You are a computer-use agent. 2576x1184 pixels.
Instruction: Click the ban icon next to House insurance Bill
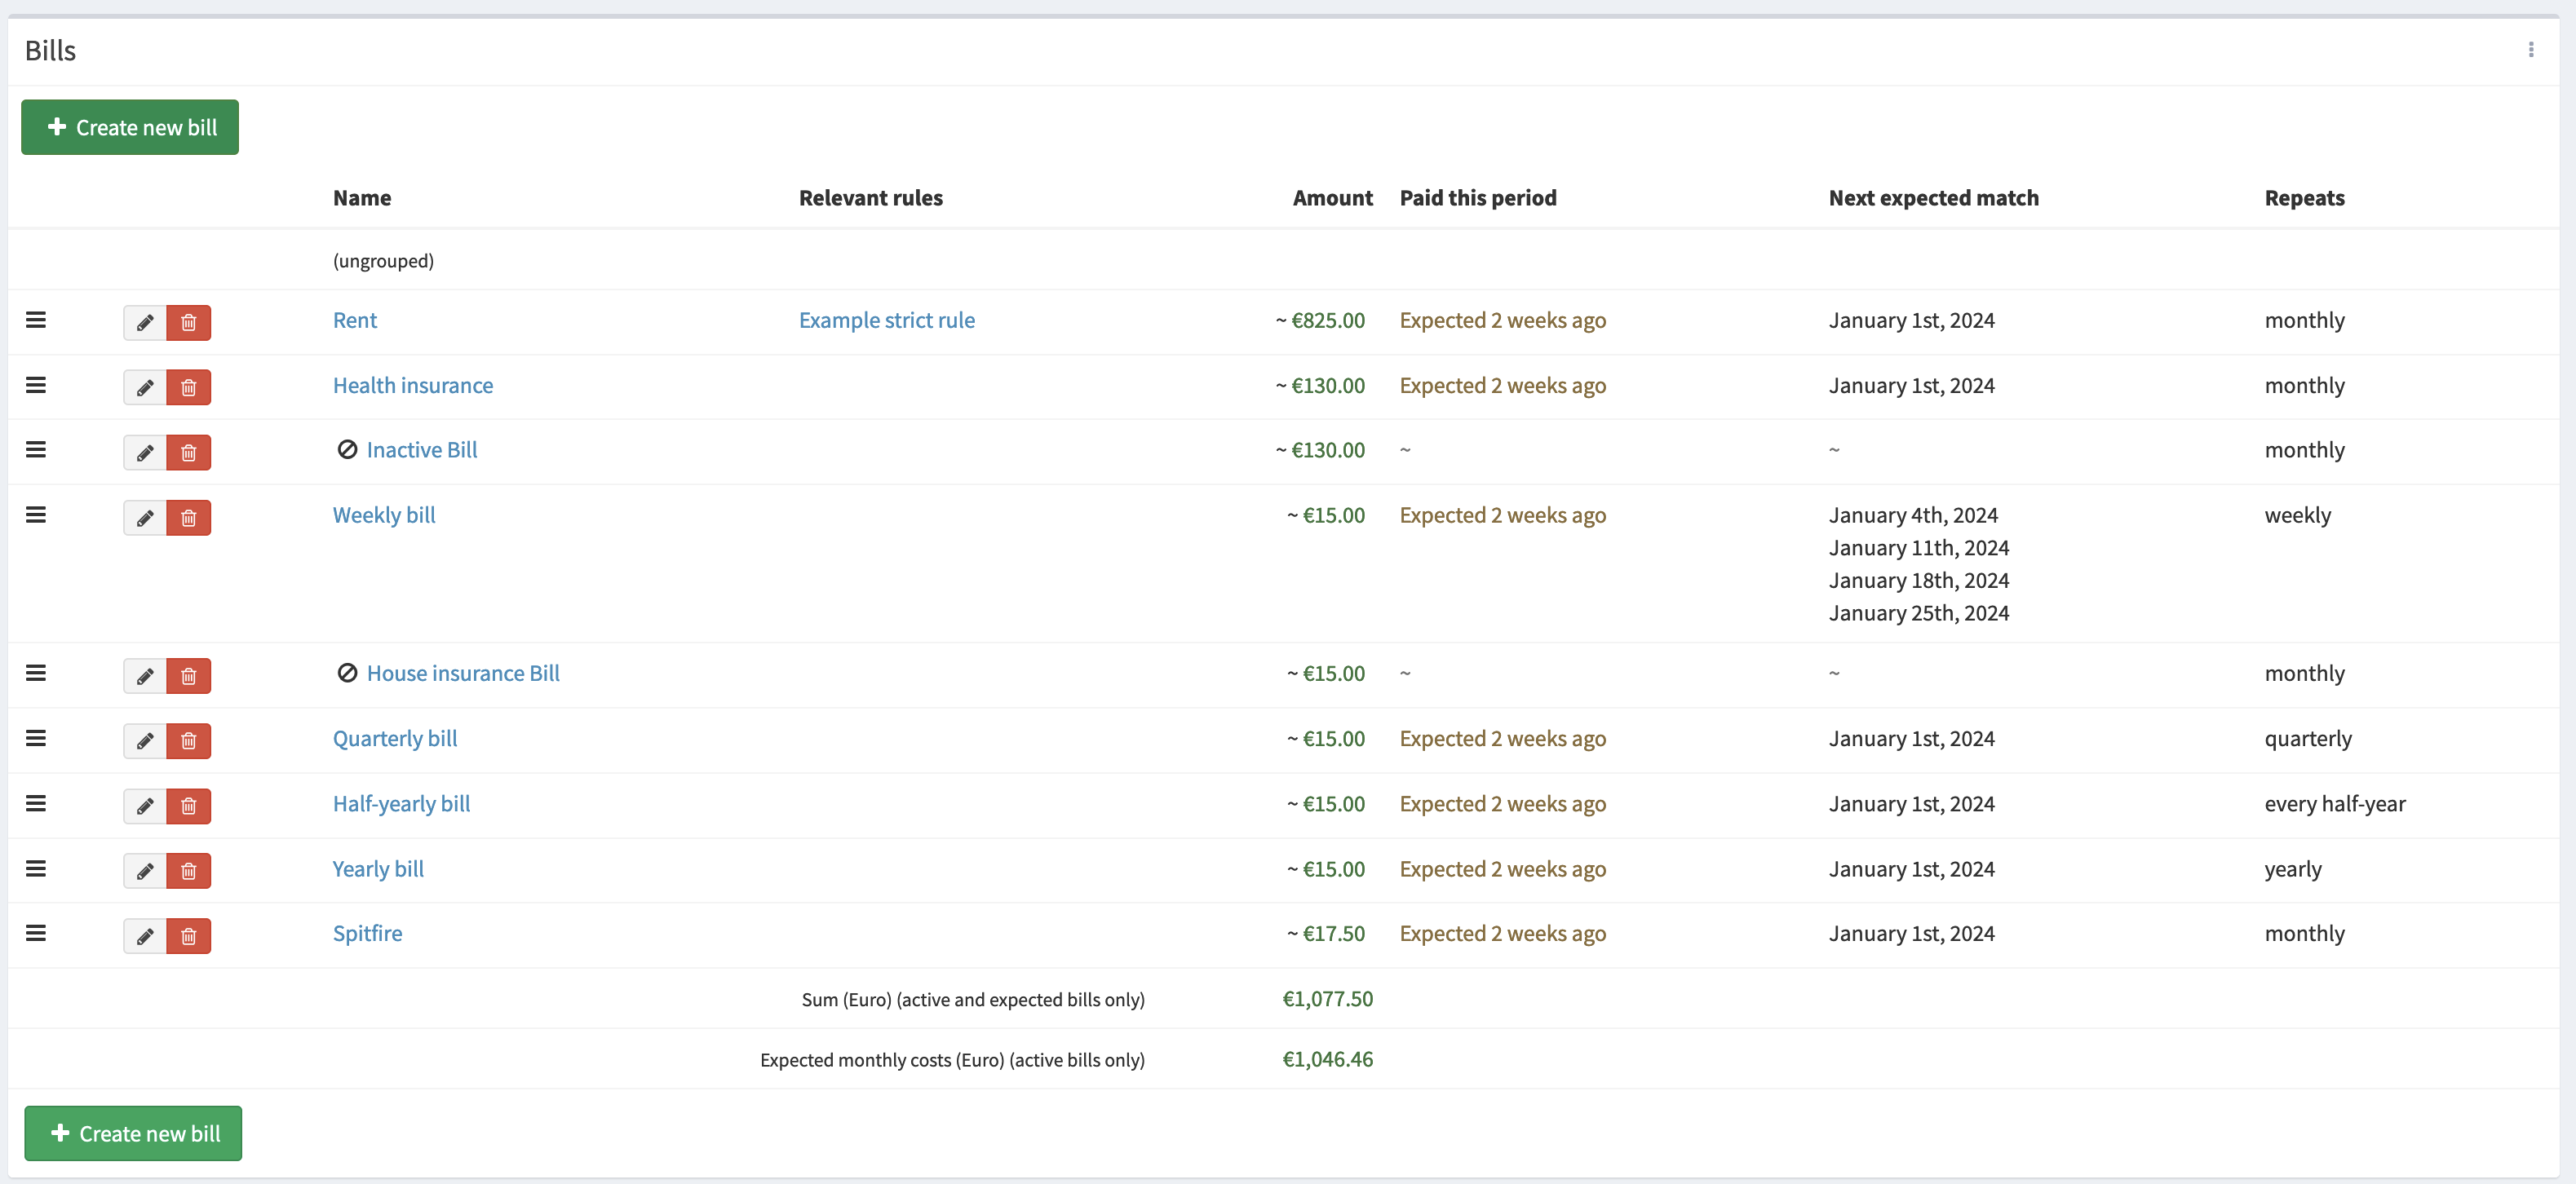click(347, 672)
